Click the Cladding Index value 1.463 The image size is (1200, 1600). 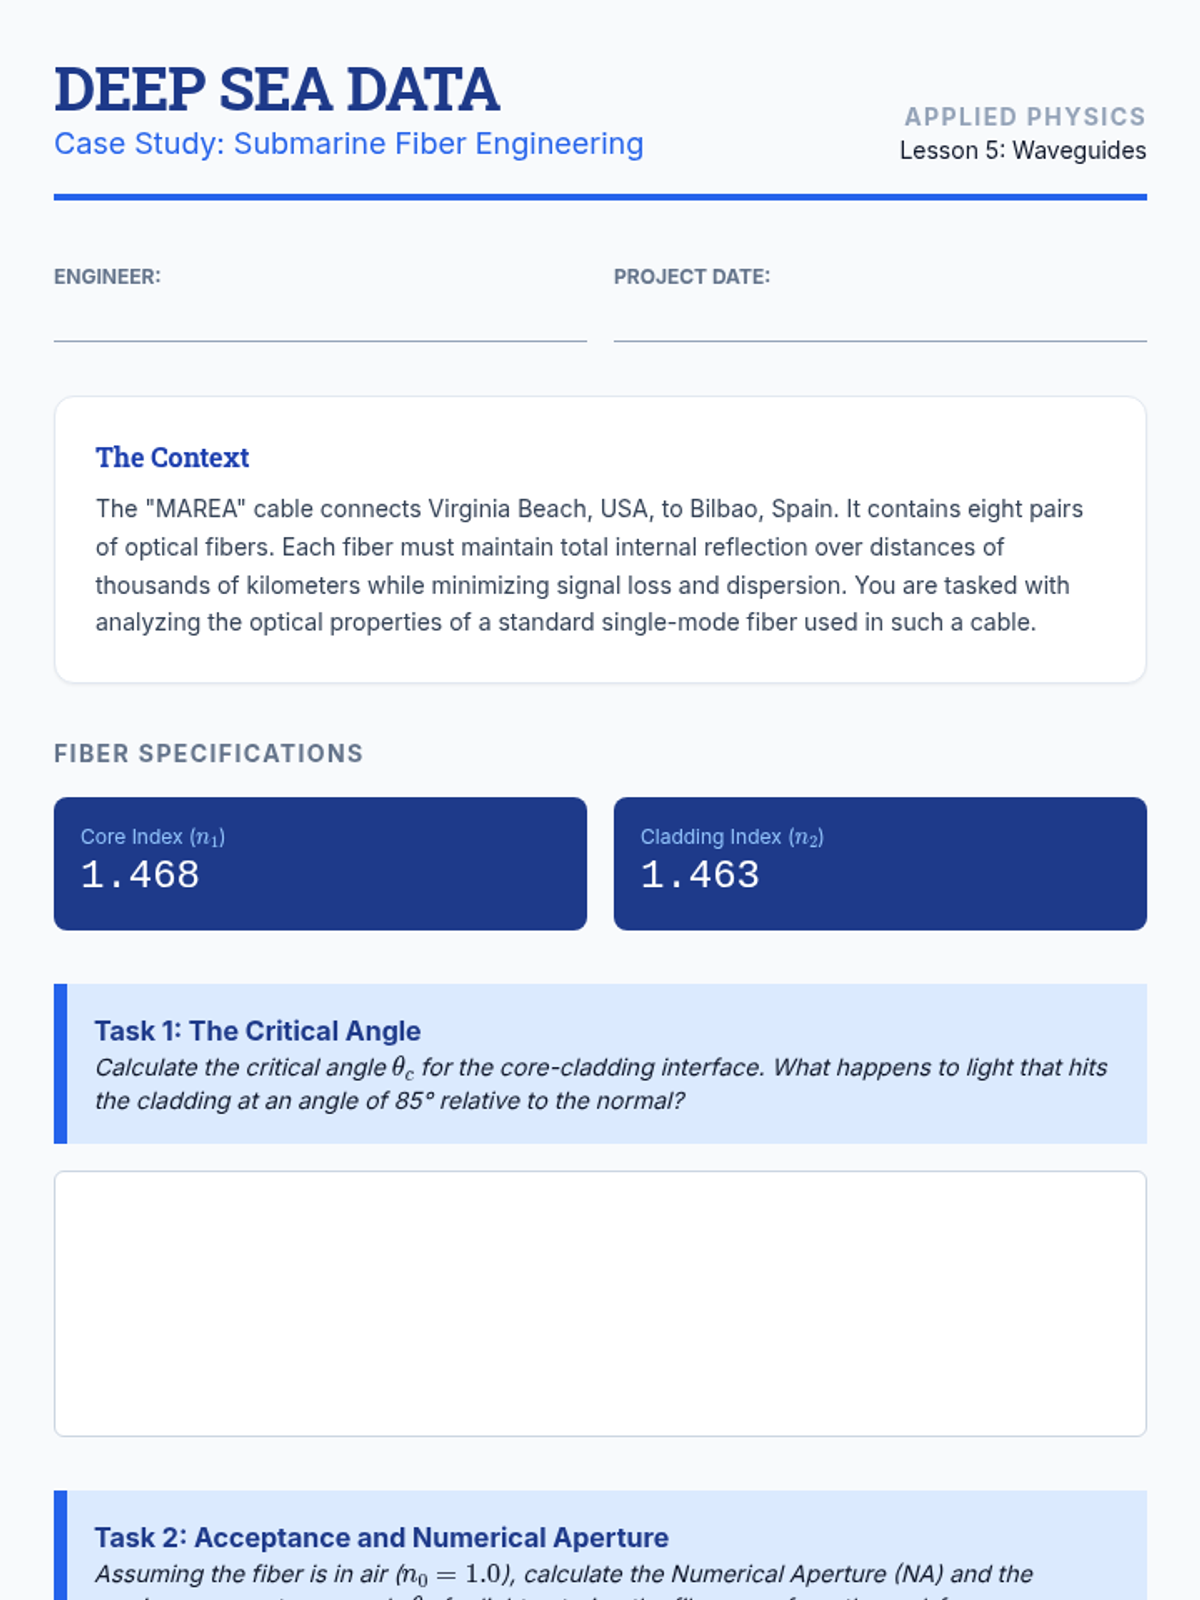700,875
